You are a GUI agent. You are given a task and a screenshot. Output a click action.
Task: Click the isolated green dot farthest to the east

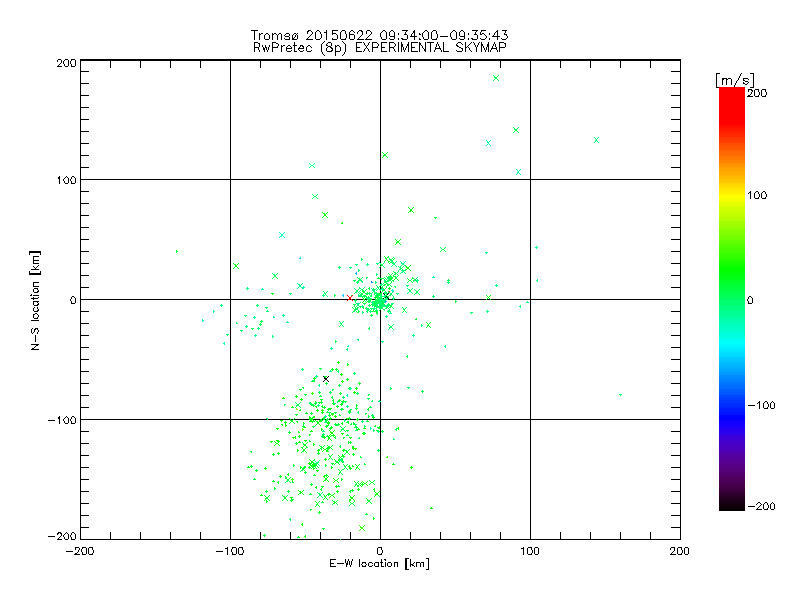(x=620, y=395)
